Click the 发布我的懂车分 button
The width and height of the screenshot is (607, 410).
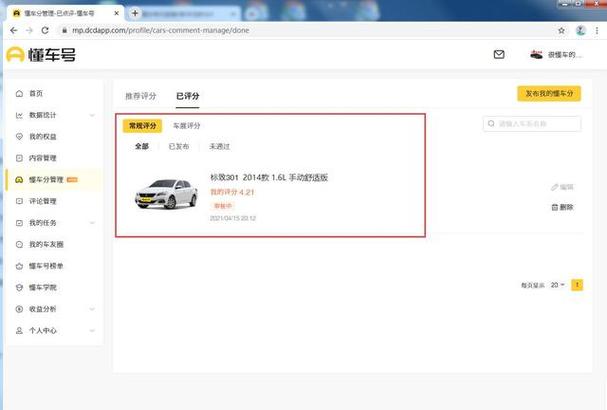point(549,94)
